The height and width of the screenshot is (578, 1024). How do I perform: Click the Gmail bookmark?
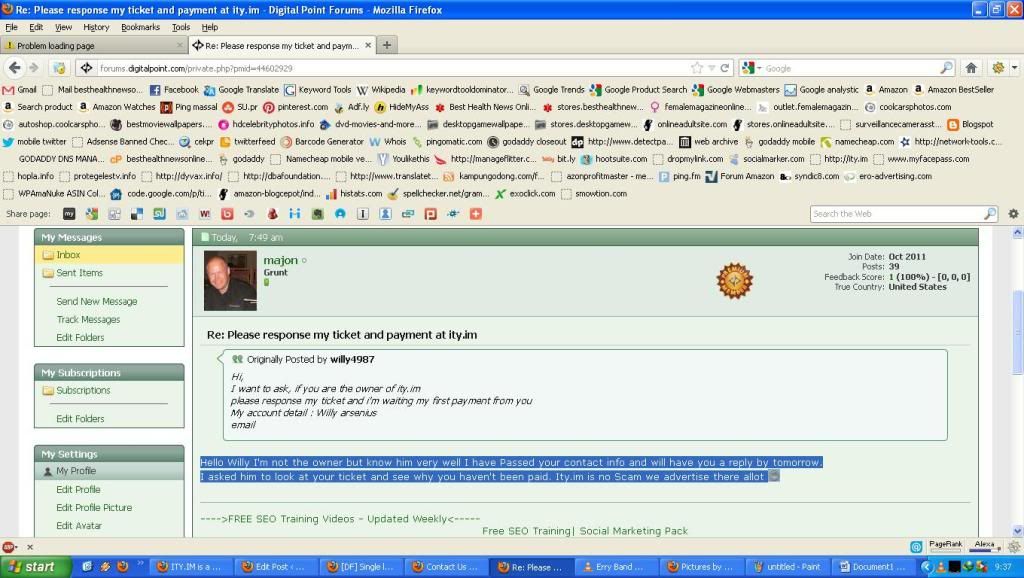[20, 89]
